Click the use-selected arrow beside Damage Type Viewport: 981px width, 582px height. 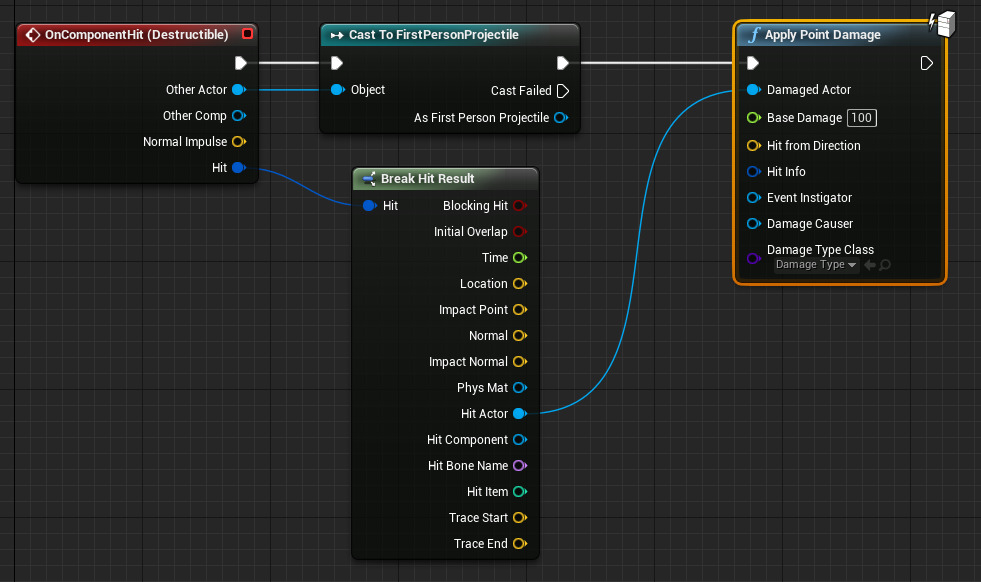pos(869,265)
